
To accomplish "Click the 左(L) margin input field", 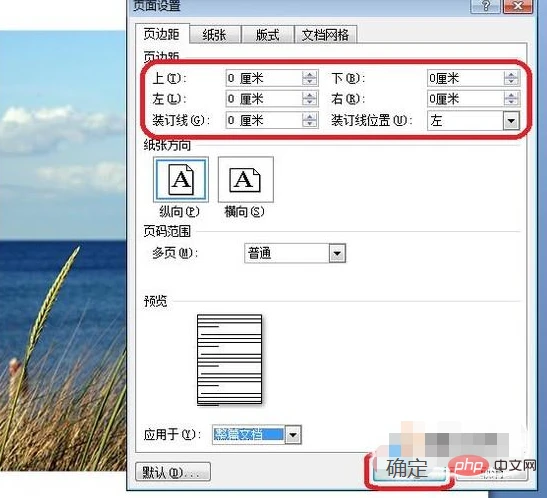I will pyautogui.click(x=264, y=99).
